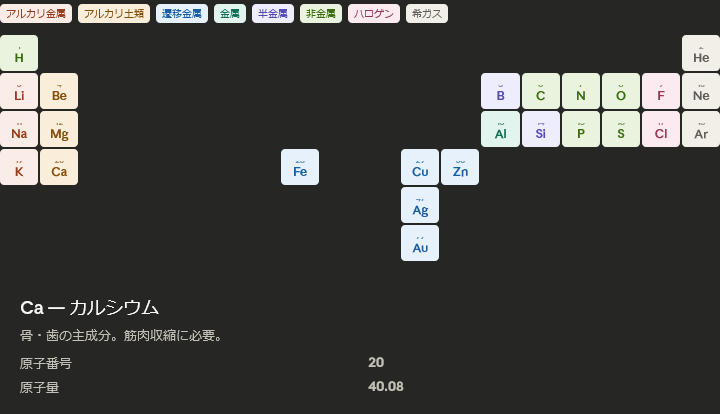Click the Helium (He) element tile
720x414 pixels.
[x=700, y=53]
